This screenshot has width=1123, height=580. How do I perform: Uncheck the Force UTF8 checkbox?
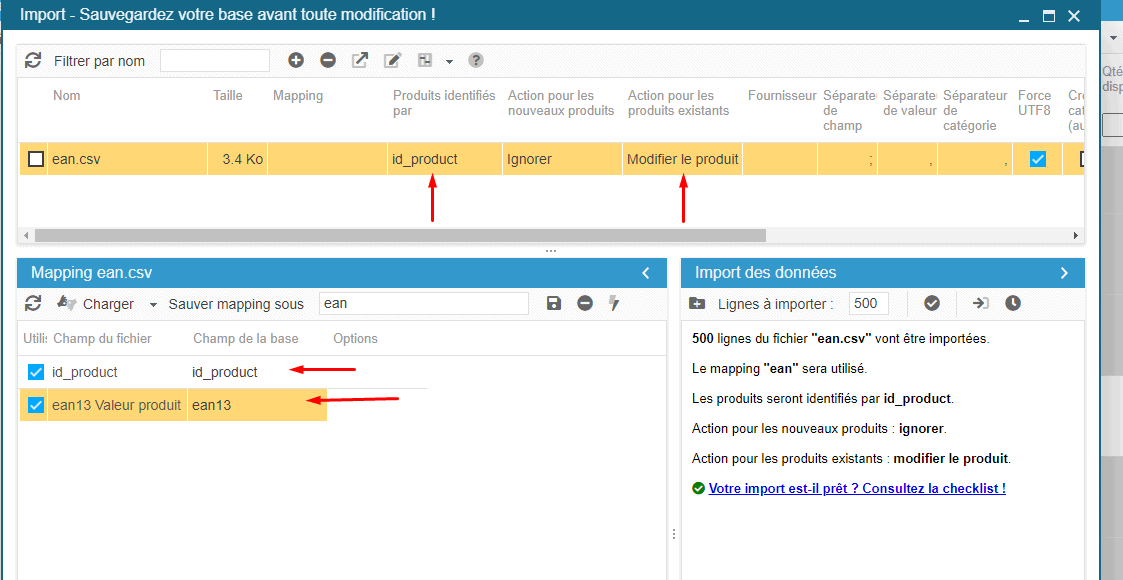(x=1038, y=159)
